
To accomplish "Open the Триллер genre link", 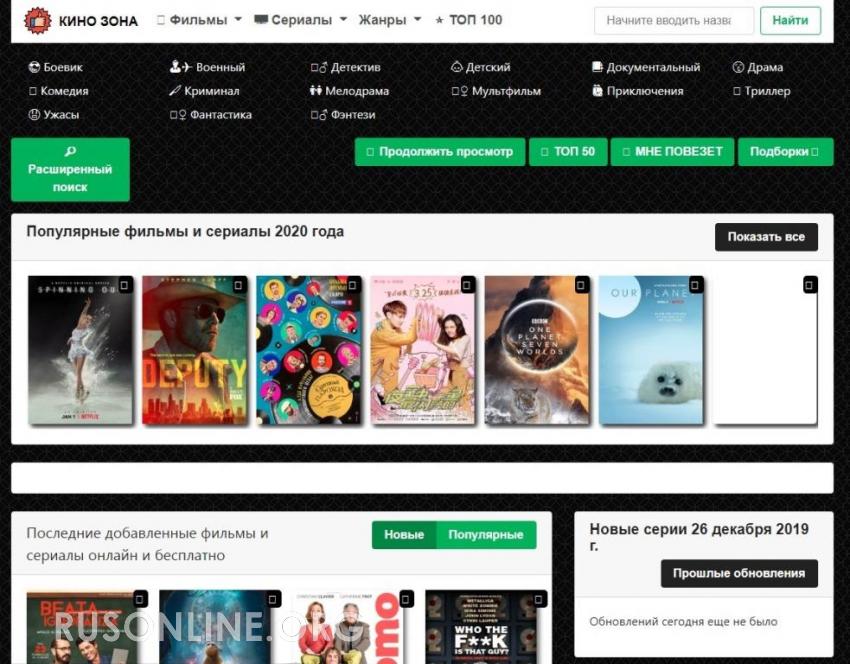I will [x=762, y=91].
